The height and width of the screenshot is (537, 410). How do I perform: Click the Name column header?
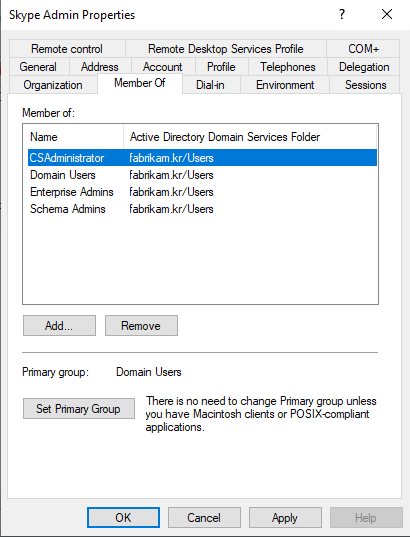pos(73,137)
